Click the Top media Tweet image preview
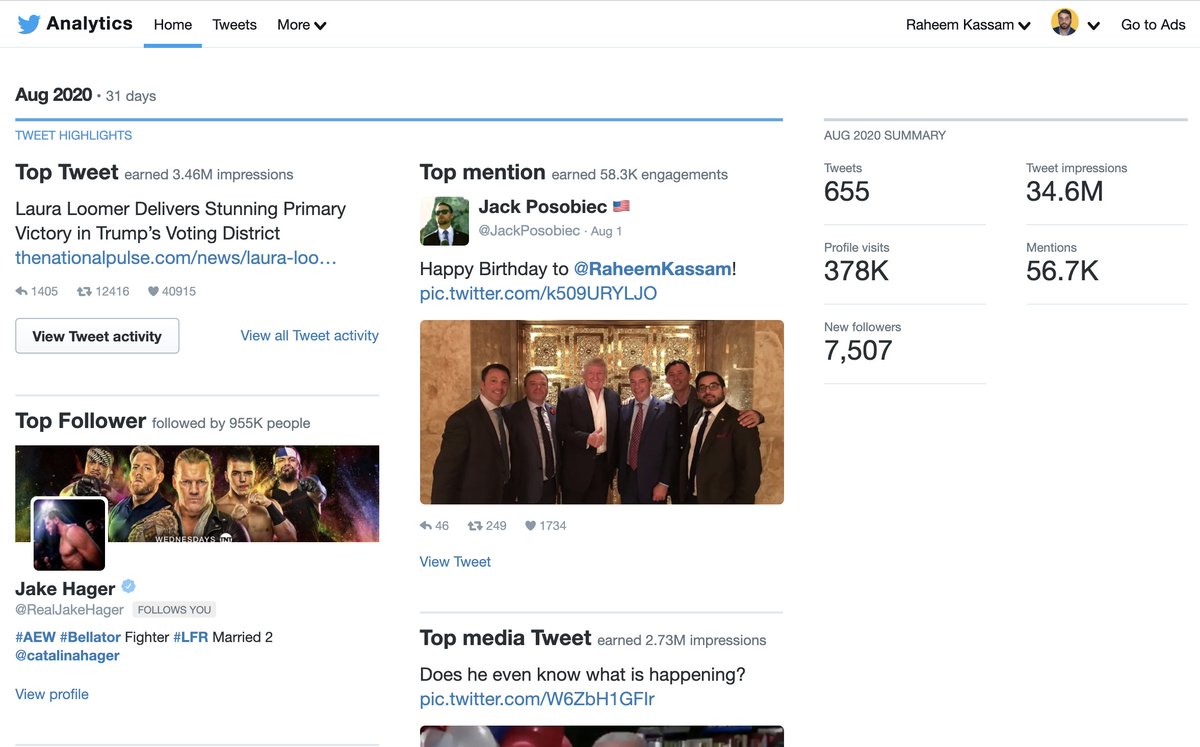This screenshot has height=747, width=1200. (x=602, y=736)
